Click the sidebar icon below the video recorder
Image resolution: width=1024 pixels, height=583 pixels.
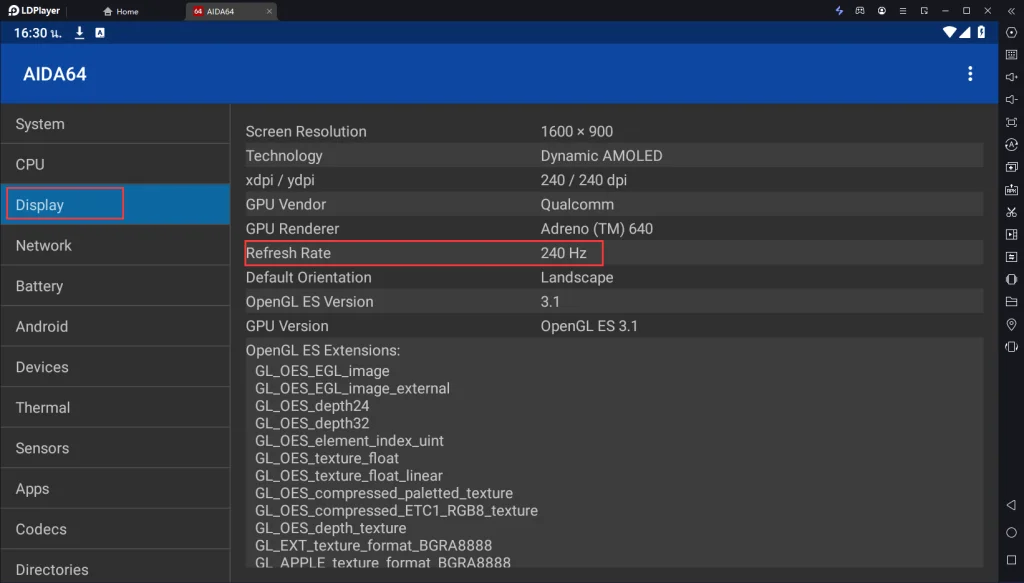(x=1011, y=257)
